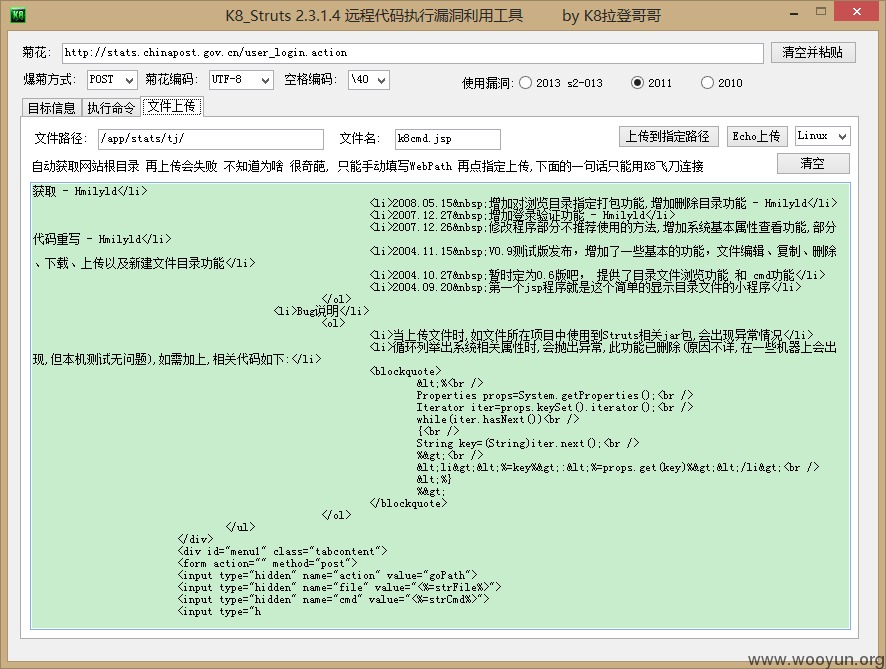
Task: Switch to the 目标信息 tab
Action: click(51, 108)
